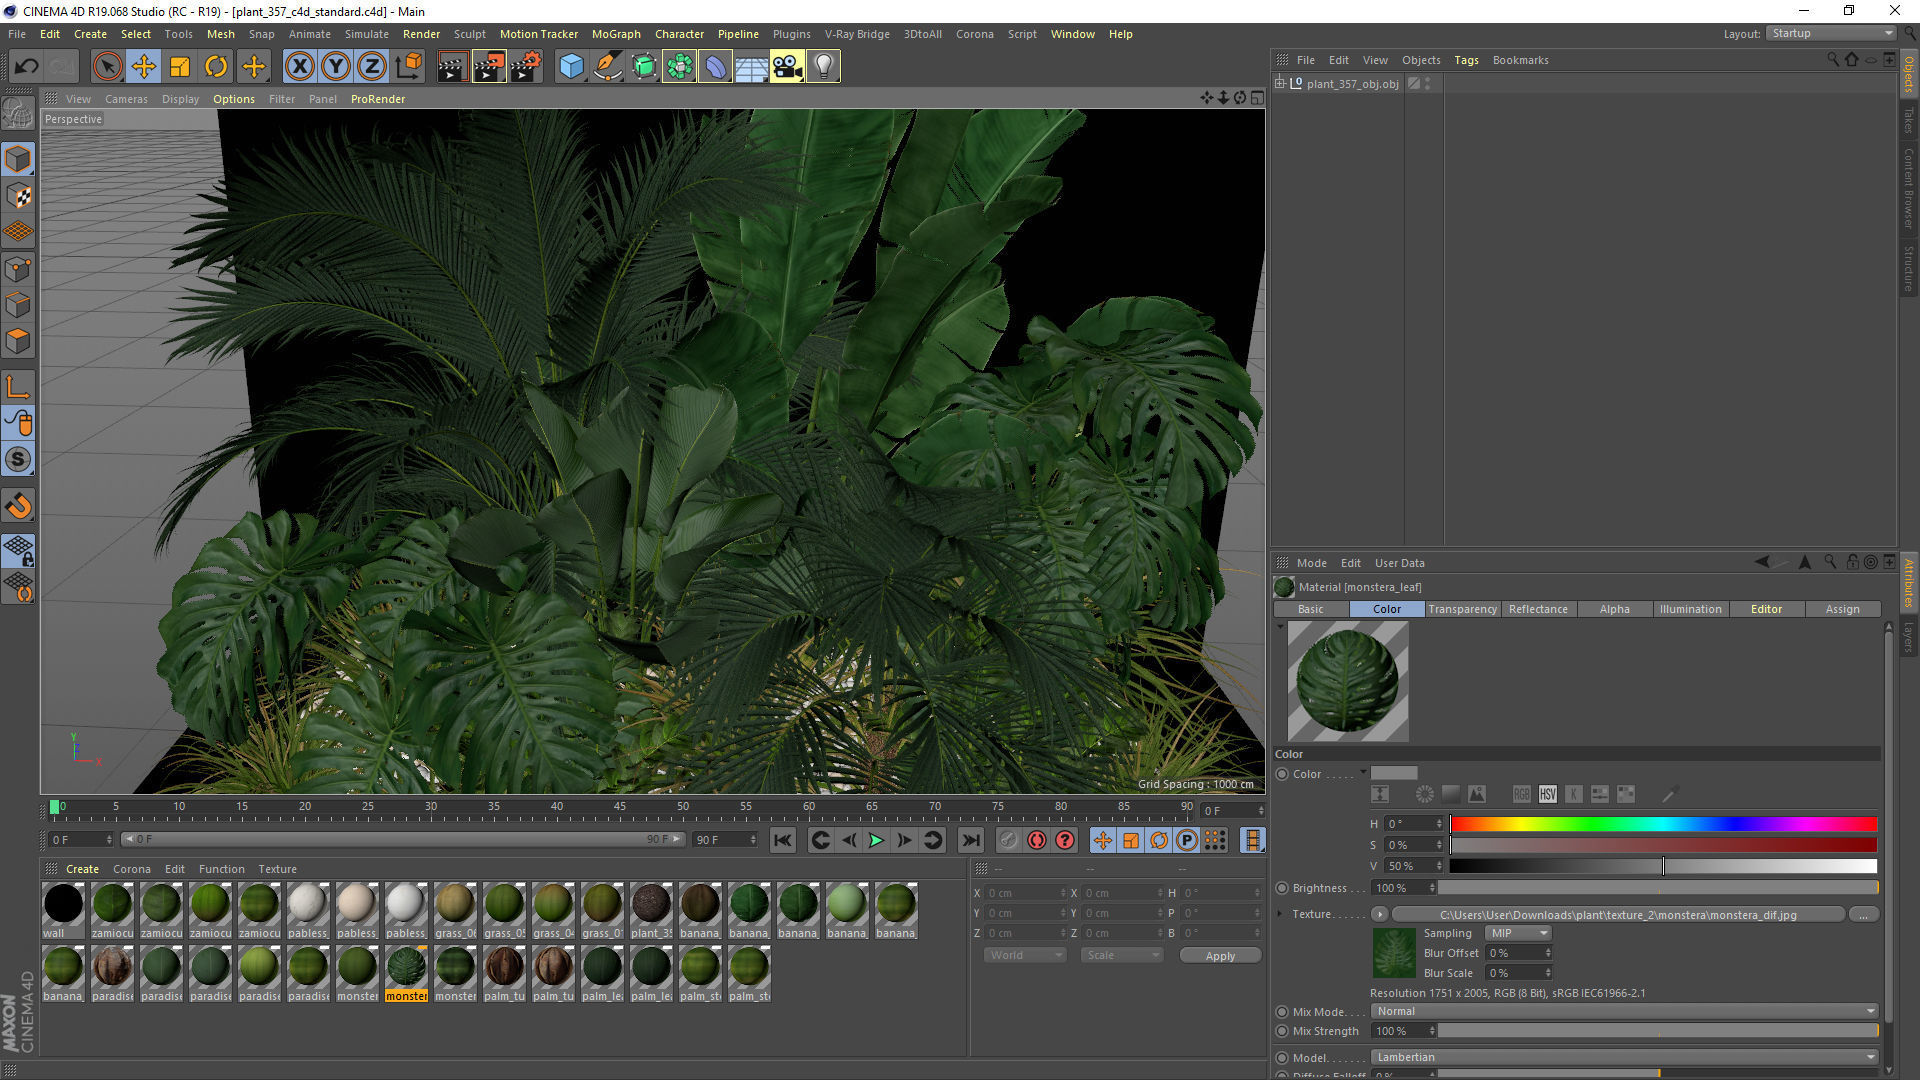Click the texture browse ellipsis button

tap(1863, 914)
